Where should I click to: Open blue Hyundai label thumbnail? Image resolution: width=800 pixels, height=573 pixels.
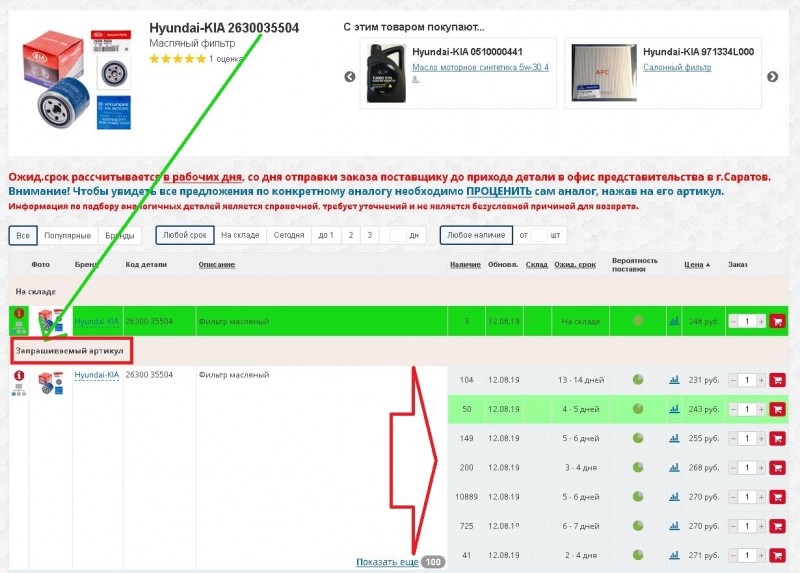113,112
